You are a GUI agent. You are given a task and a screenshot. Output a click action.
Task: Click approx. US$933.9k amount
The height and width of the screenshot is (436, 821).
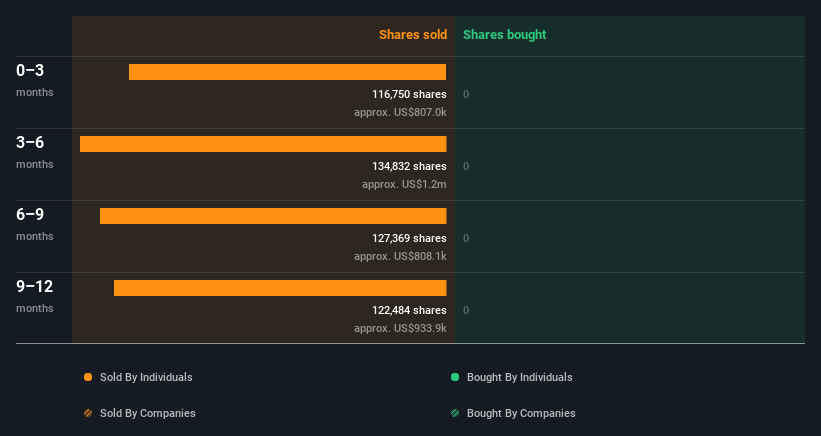pos(400,328)
